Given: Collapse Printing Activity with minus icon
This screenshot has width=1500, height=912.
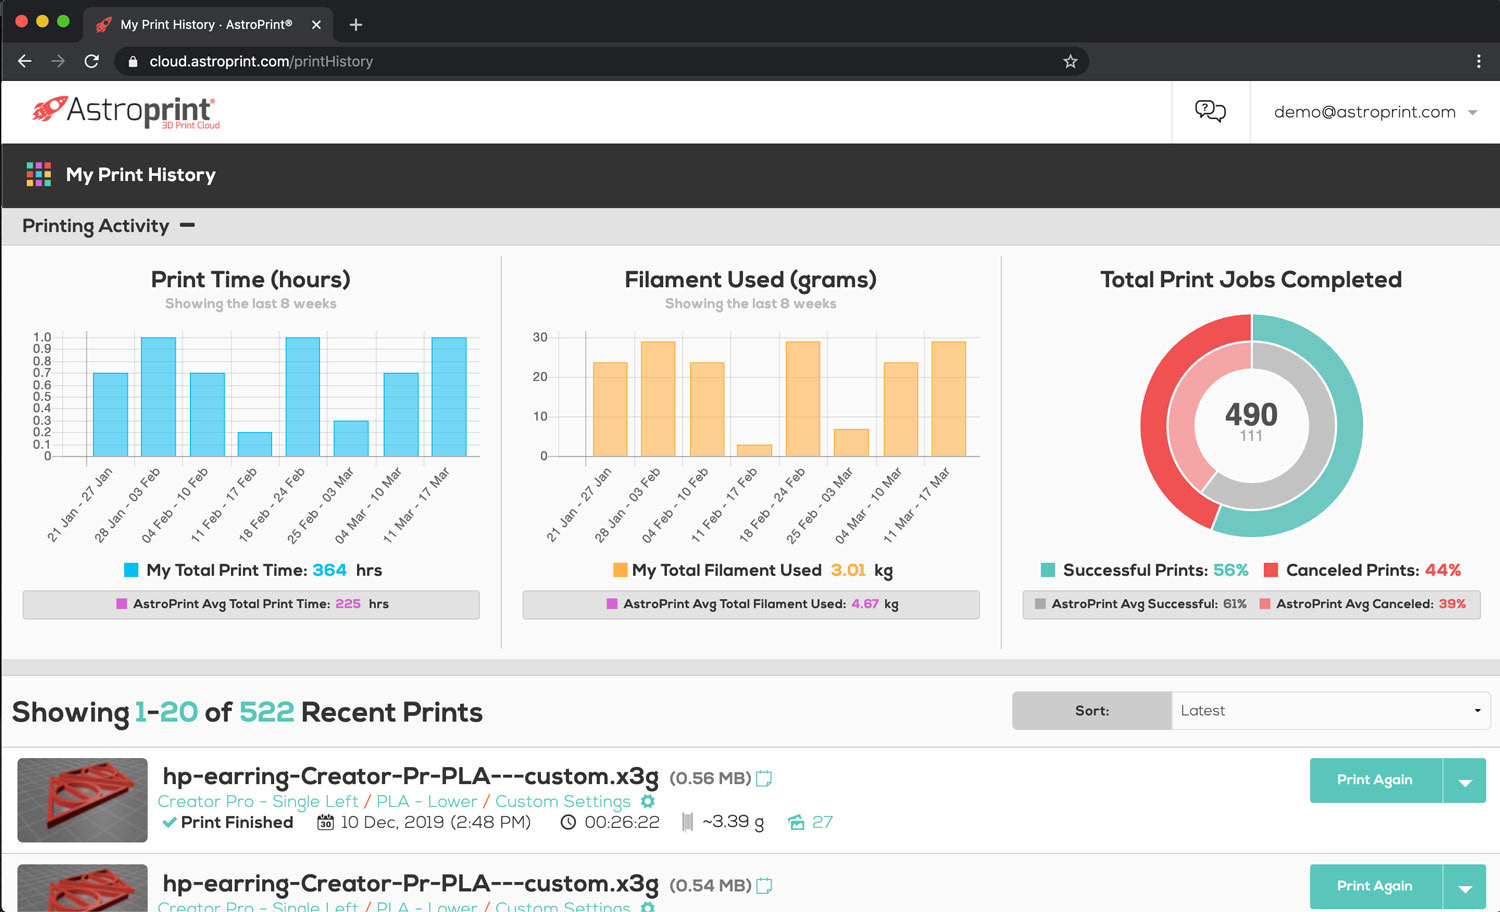Looking at the screenshot, I should click(x=187, y=225).
